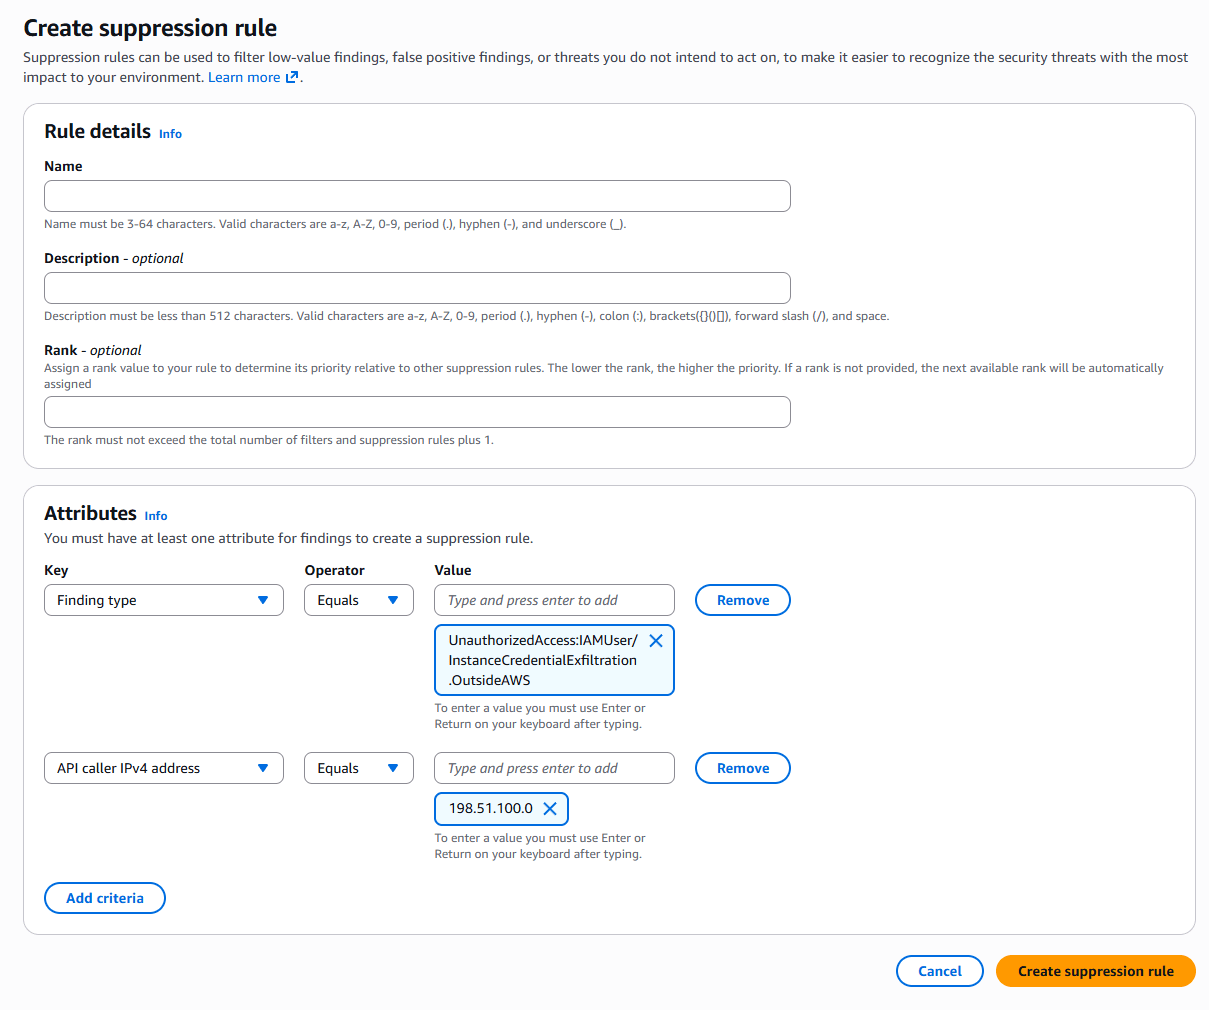This screenshot has width=1209, height=1010.
Task: Open Rule details Info link
Action: 170,134
